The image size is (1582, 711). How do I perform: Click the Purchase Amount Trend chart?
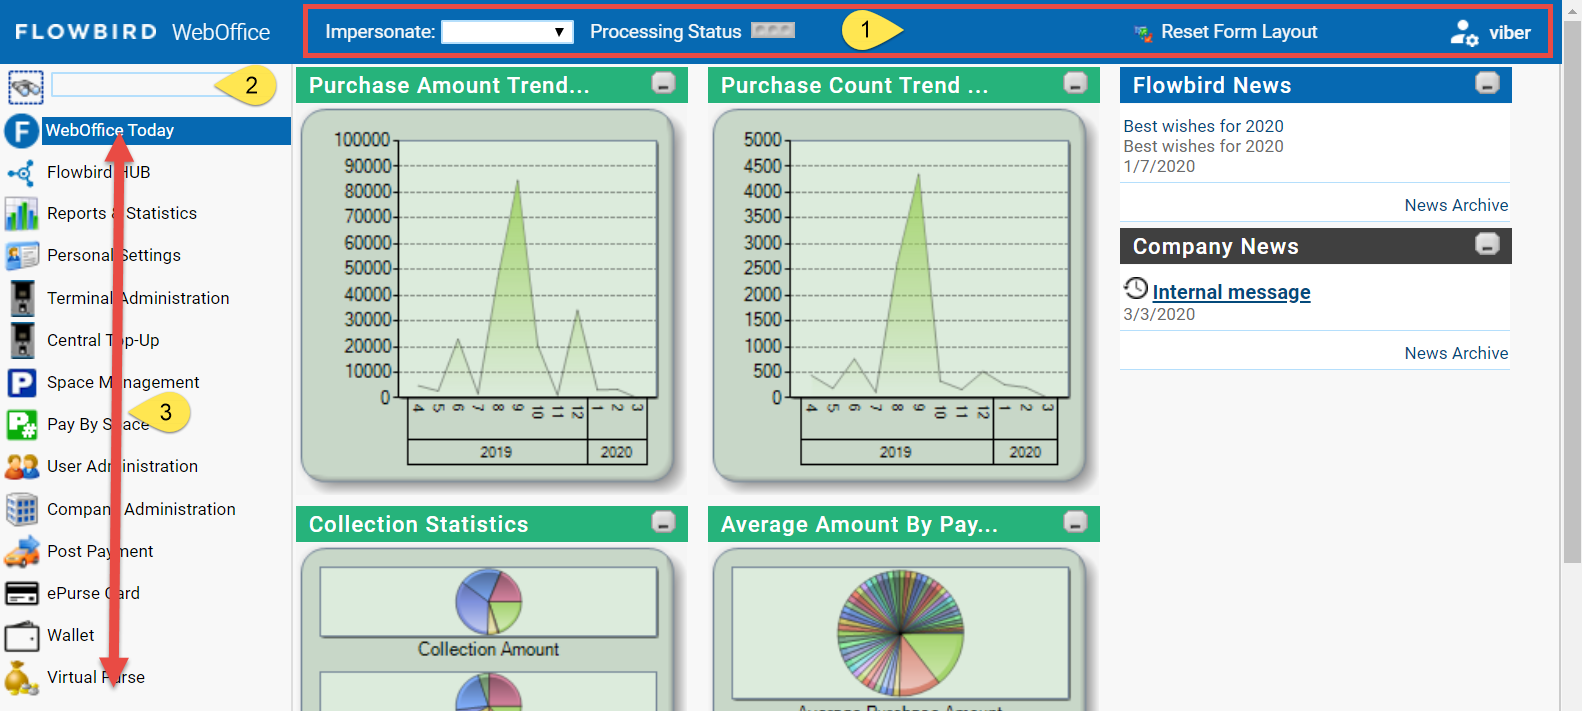(488, 296)
